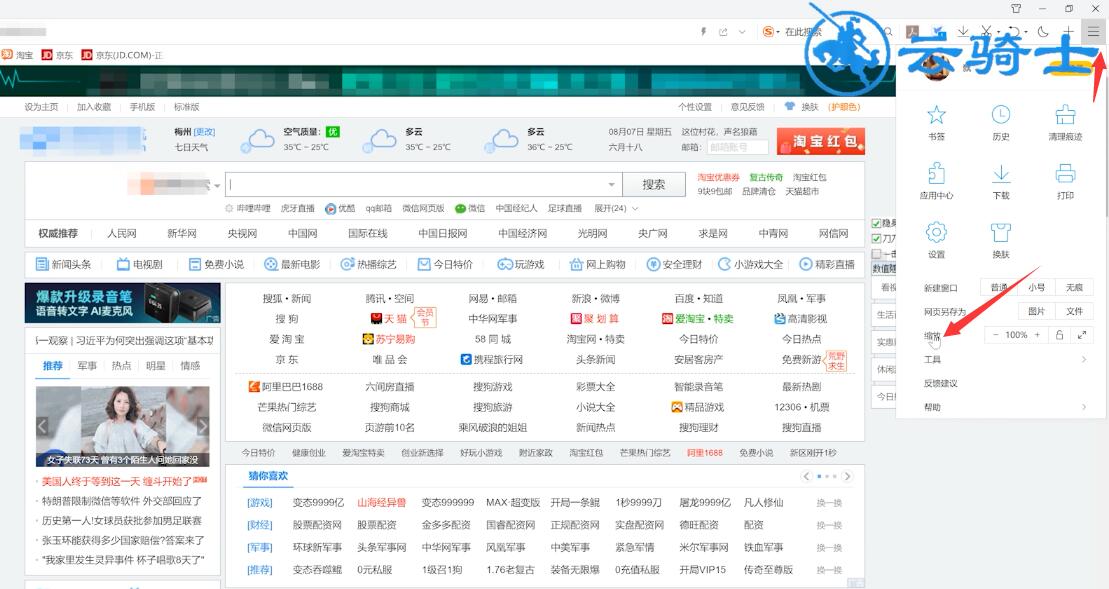Click the lightning speed-mode icon in address bar
This screenshot has height=589, width=1109.
pos(703,32)
